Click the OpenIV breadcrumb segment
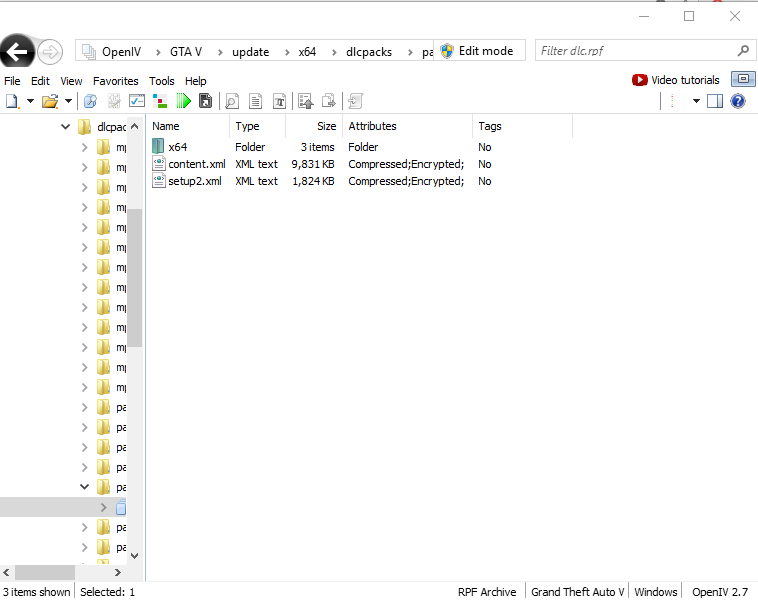The width and height of the screenshot is (758, 602). click(121, 51)
